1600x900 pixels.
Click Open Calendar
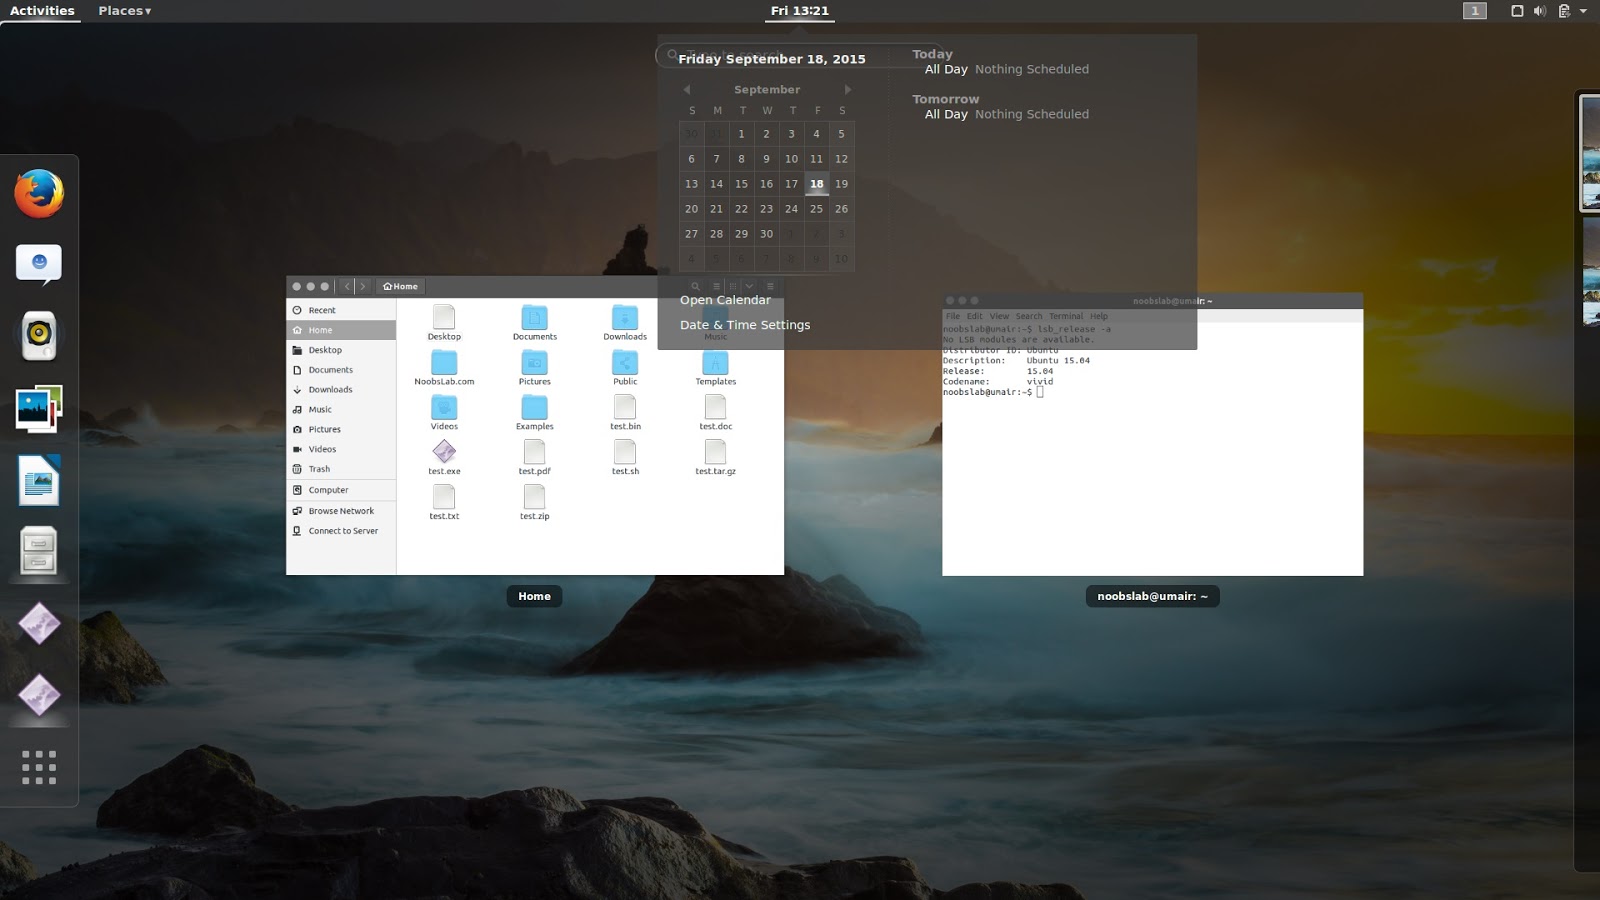click(725, 300)
